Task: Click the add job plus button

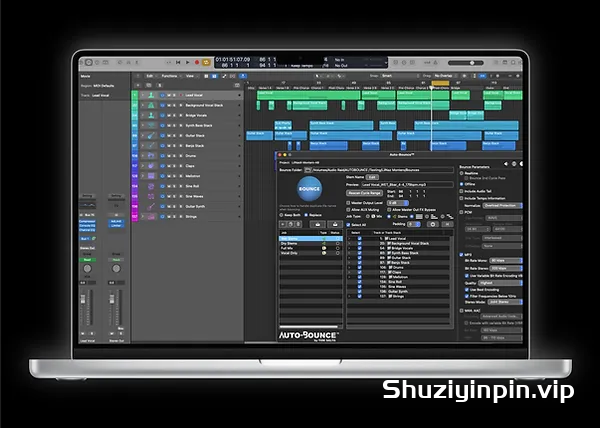Action: pos(283,225)
